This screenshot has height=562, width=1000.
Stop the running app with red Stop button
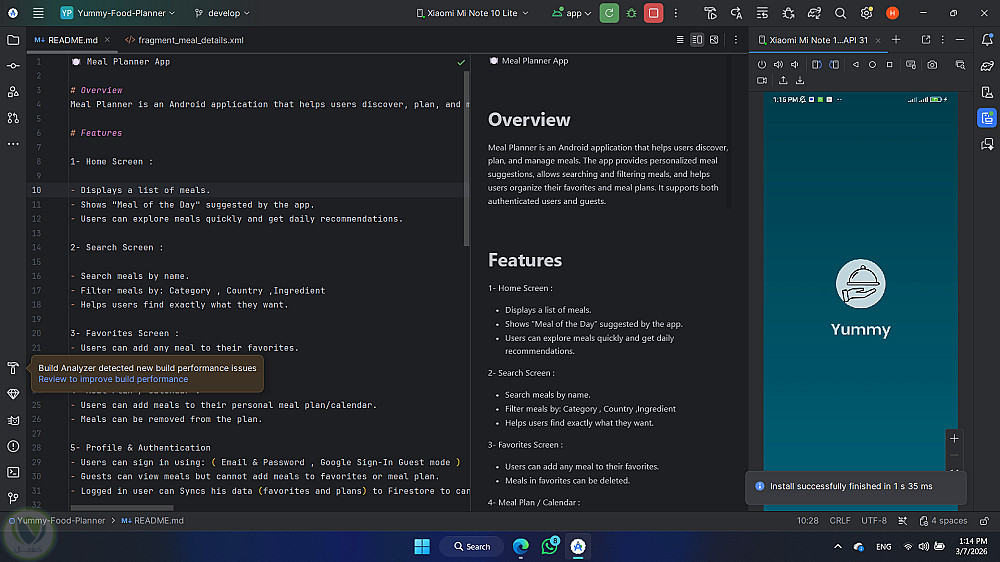click(x=653, y=13)
